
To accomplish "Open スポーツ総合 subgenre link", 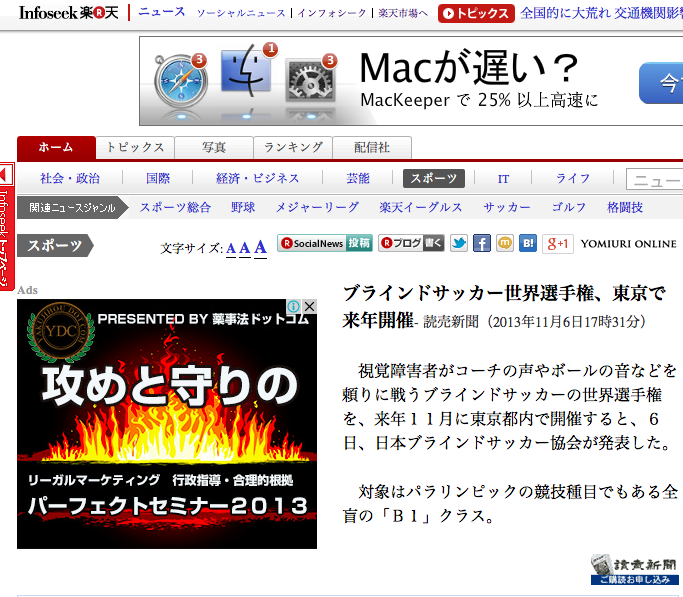I will pos(175,207).
